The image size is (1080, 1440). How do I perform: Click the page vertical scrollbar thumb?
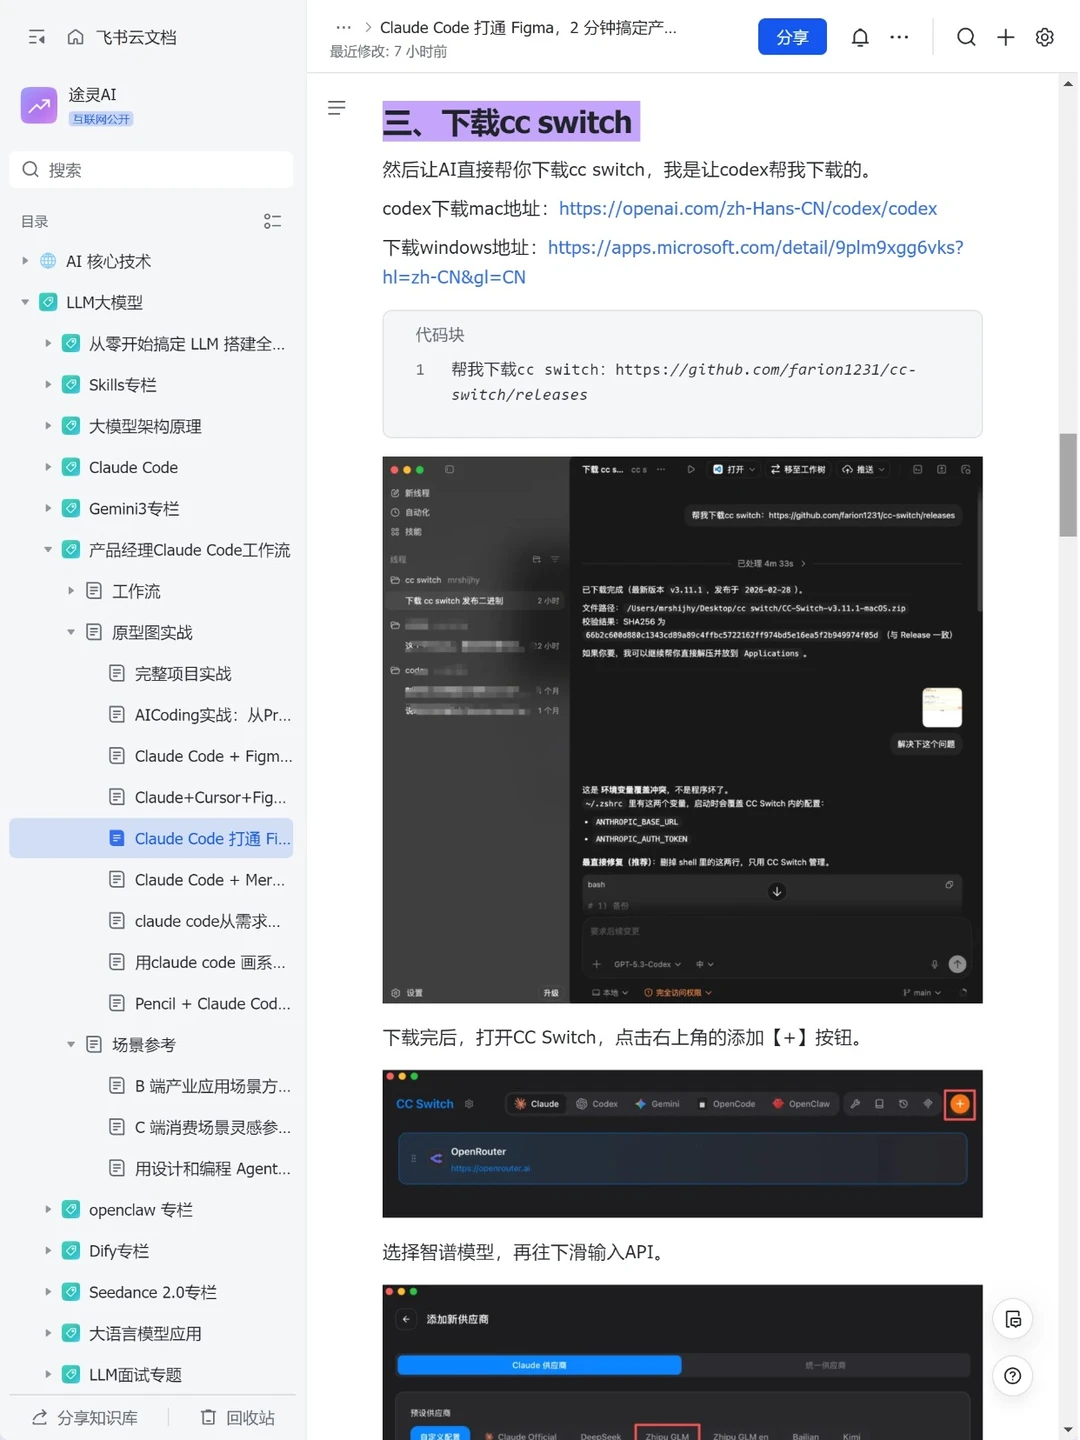point(1068,485)
